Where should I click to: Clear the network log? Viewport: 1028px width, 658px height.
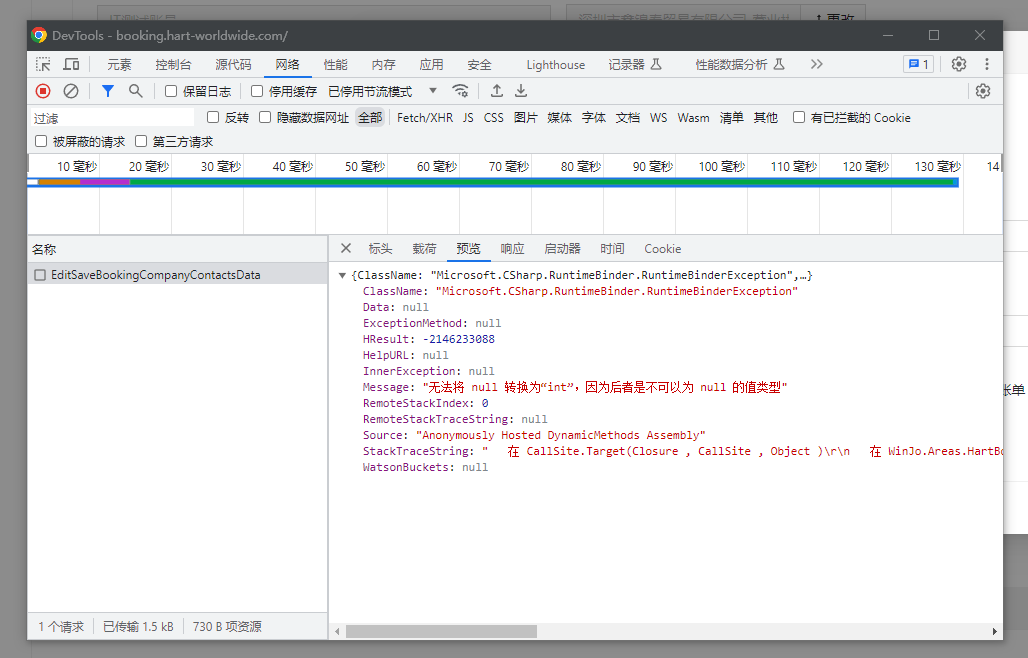(71, 91)
